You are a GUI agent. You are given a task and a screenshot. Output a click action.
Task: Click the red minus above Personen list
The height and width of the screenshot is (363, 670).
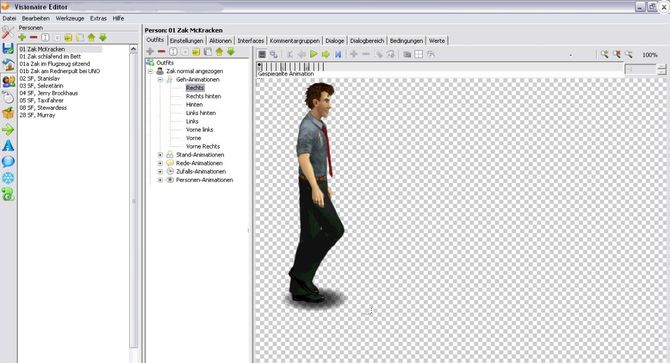coord(33,38)
